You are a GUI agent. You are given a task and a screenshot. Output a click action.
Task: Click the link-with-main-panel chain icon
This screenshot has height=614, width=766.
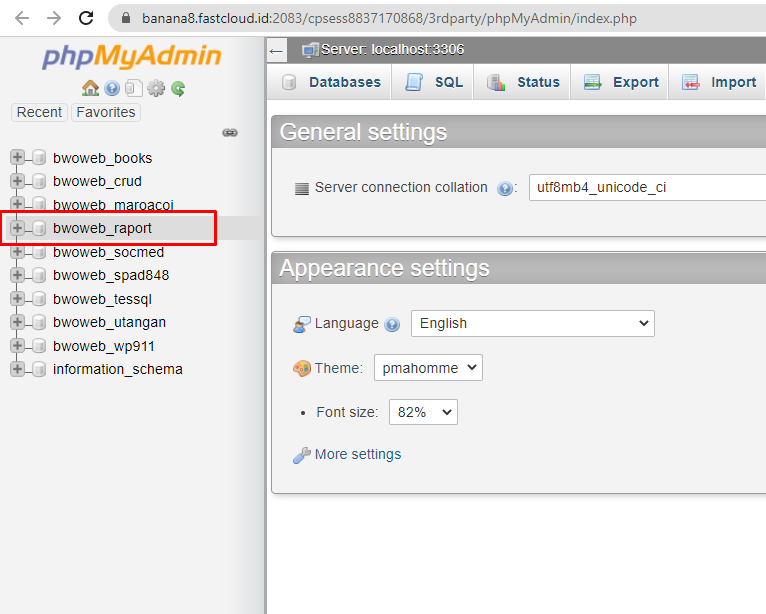click(230, 132)
